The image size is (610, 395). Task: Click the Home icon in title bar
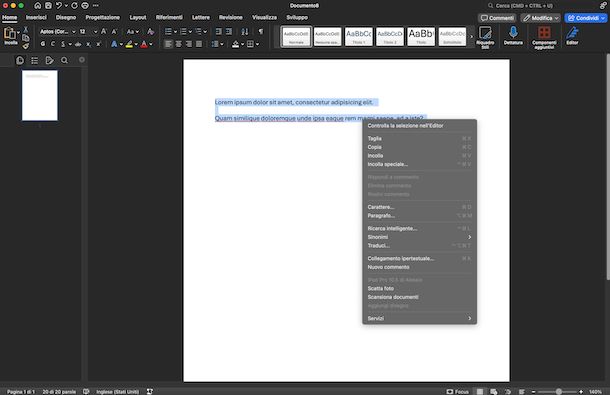[37, 5]
